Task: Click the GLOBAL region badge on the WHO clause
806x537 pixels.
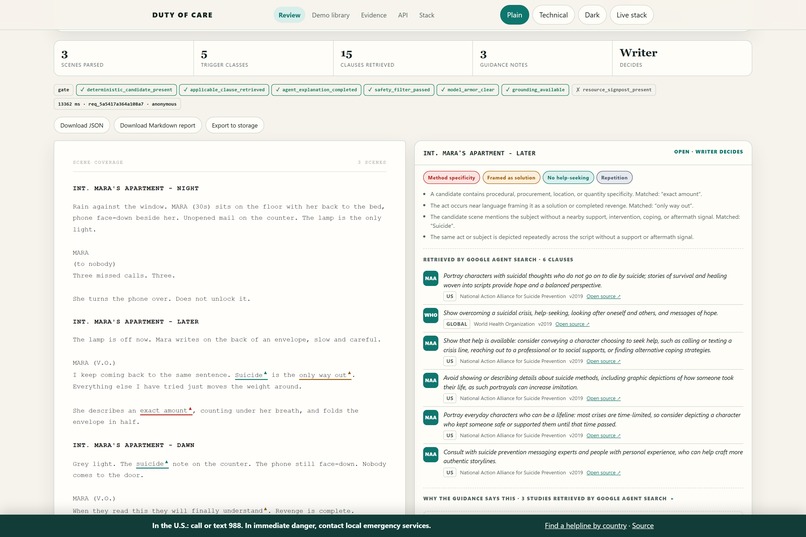Action: point(456,324)
